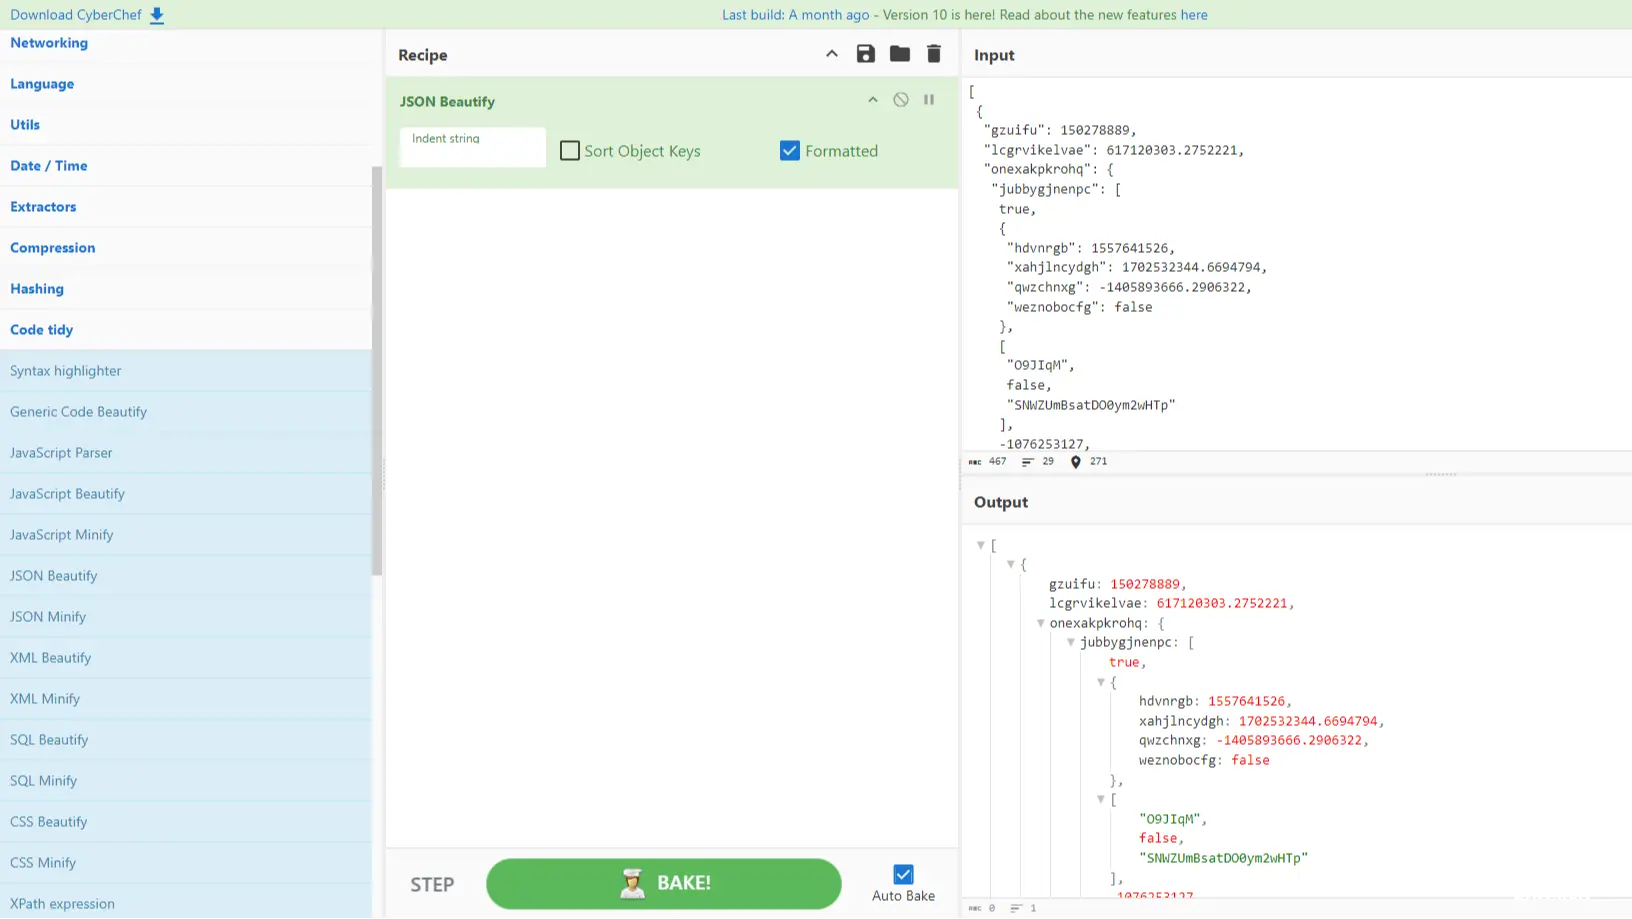This screenshot has width=1632, height=919.
Task: Select the XML Minify operation
Action: pos(186,699)
